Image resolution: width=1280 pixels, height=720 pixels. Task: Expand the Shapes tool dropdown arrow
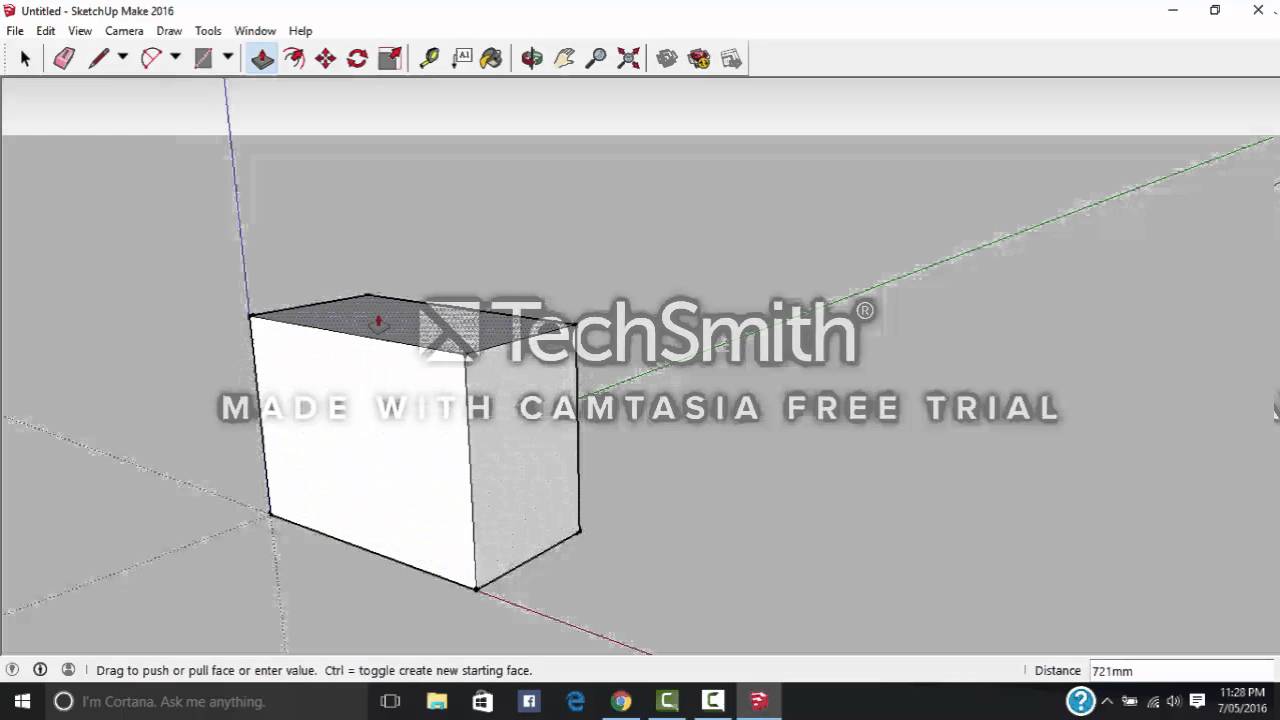coord(227,58)
